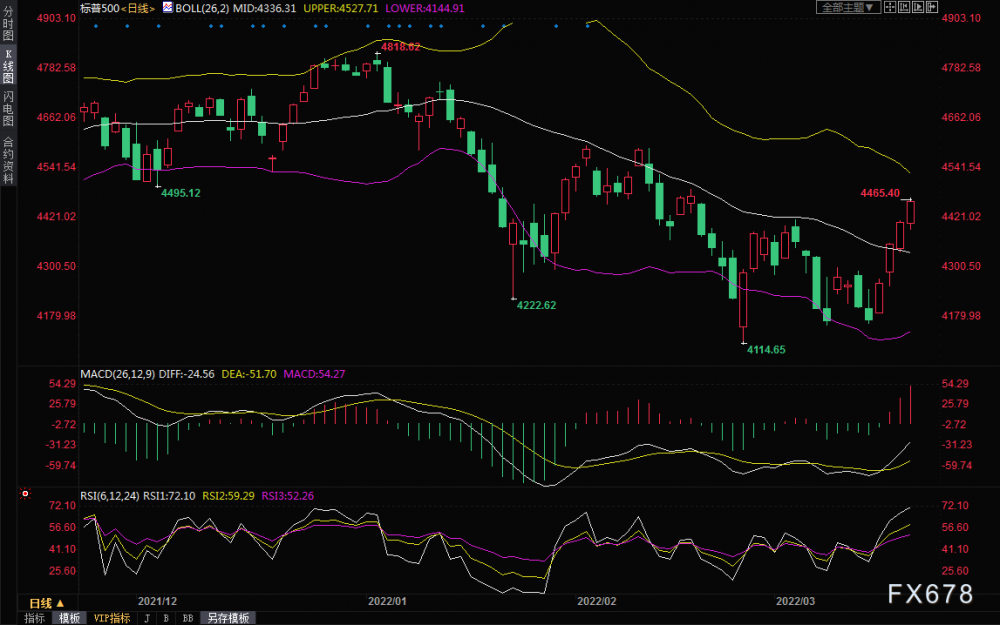
Task: Click the RSI2:59.29 value
Action: pos(228,496)
